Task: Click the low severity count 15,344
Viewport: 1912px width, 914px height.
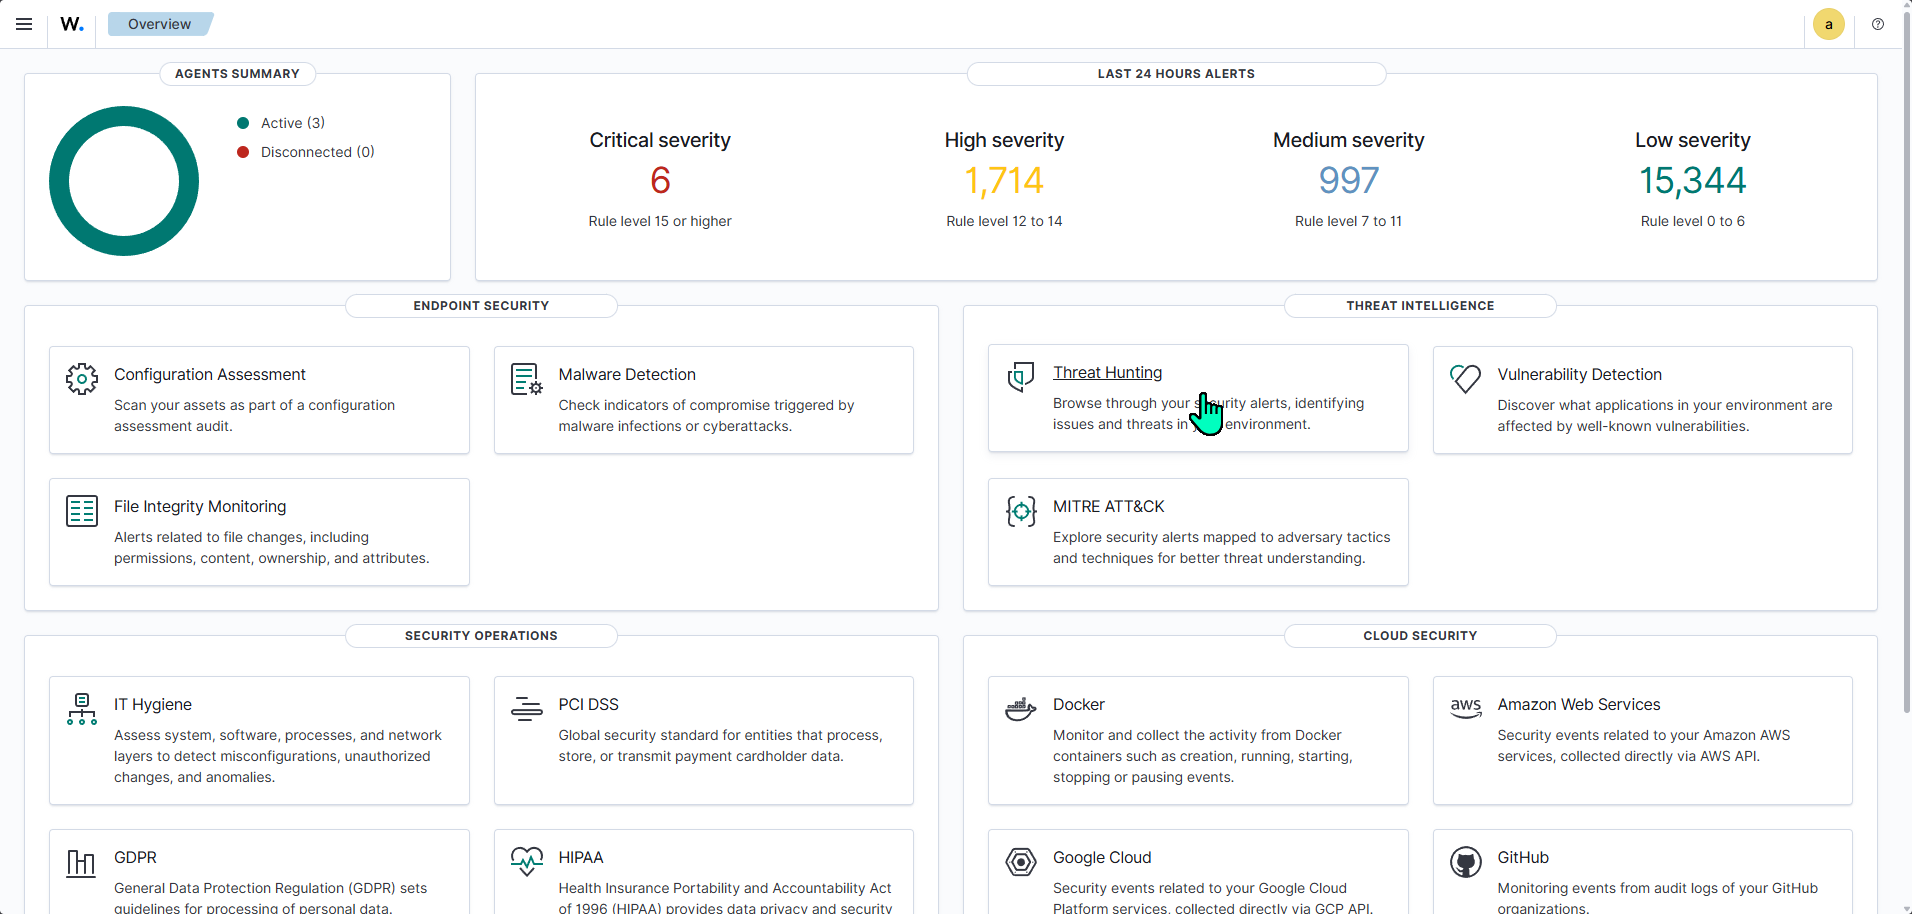Action: point(1692,180)
